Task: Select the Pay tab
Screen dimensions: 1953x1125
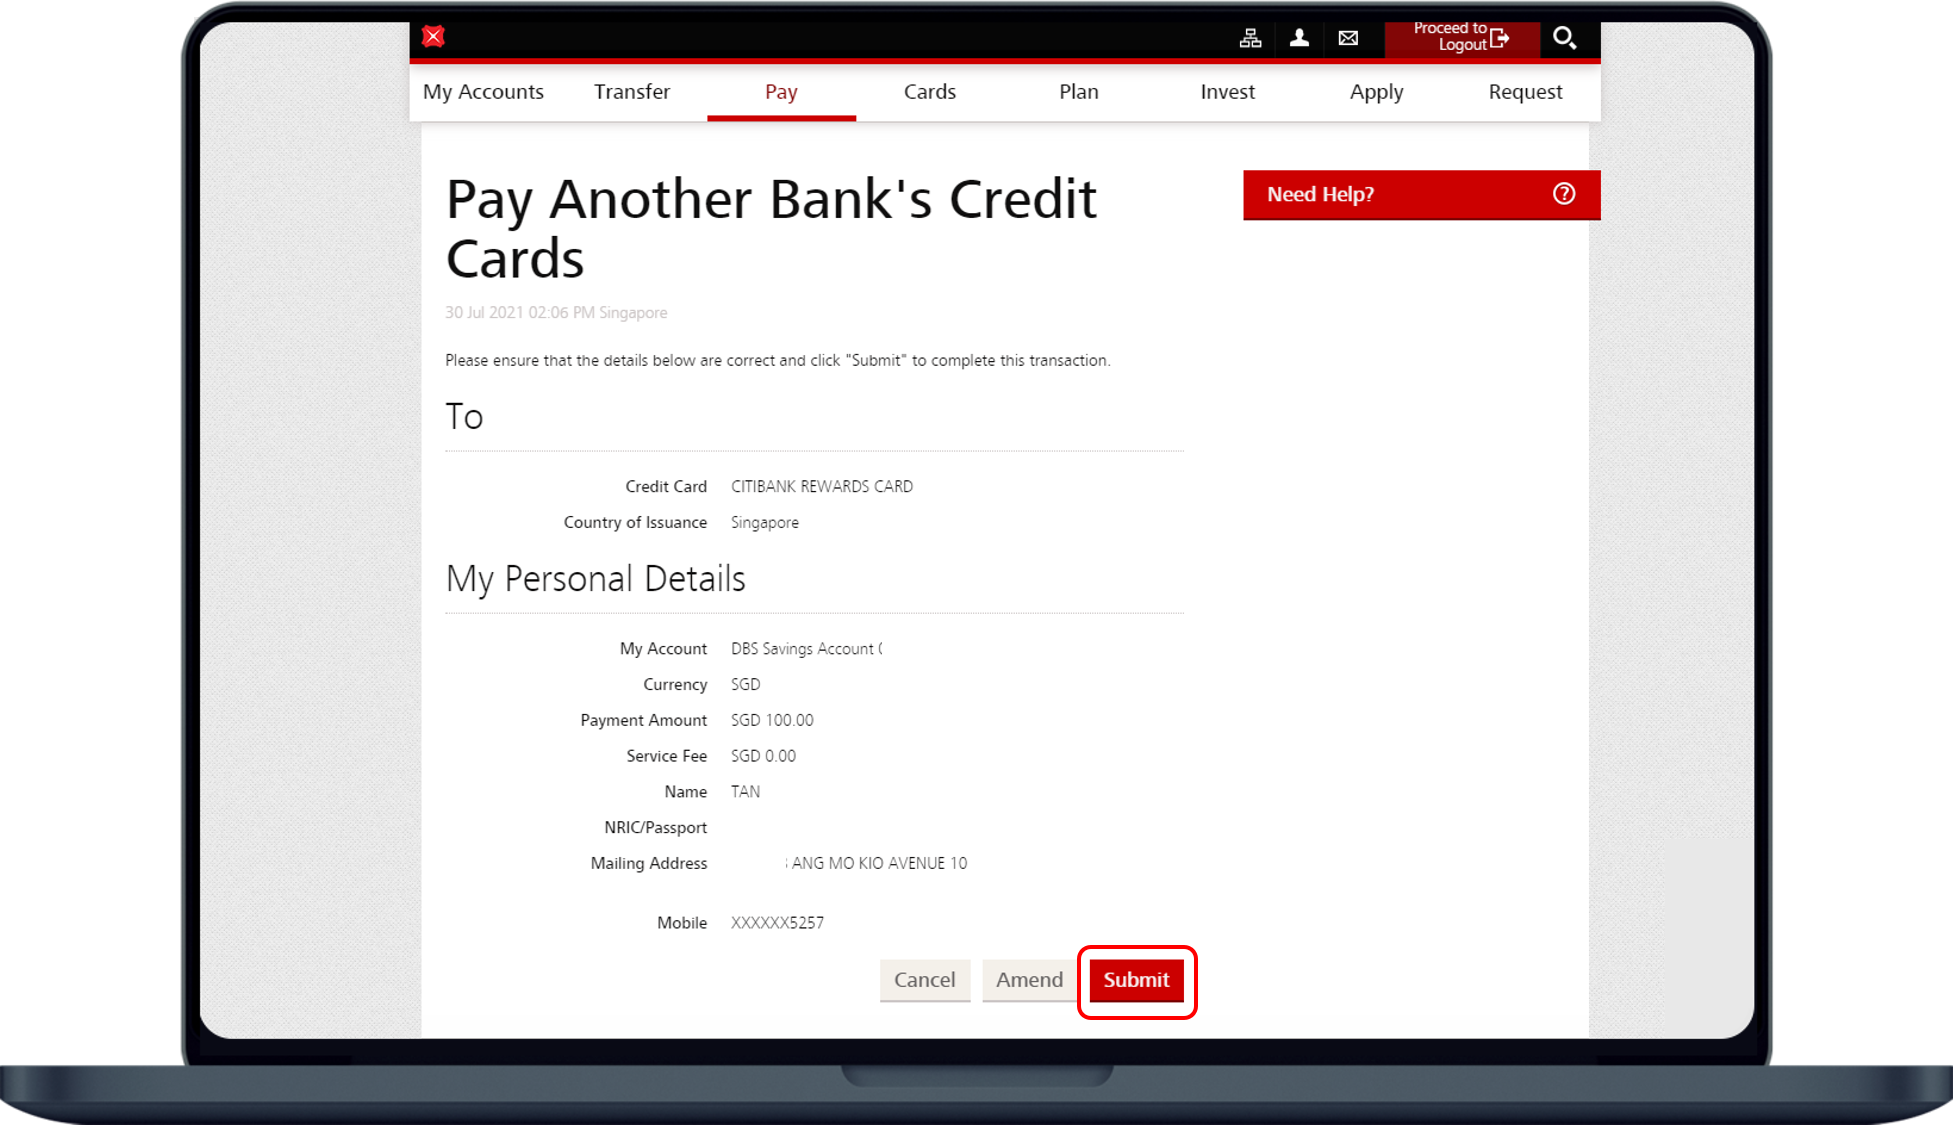Action: coord(781,92)
